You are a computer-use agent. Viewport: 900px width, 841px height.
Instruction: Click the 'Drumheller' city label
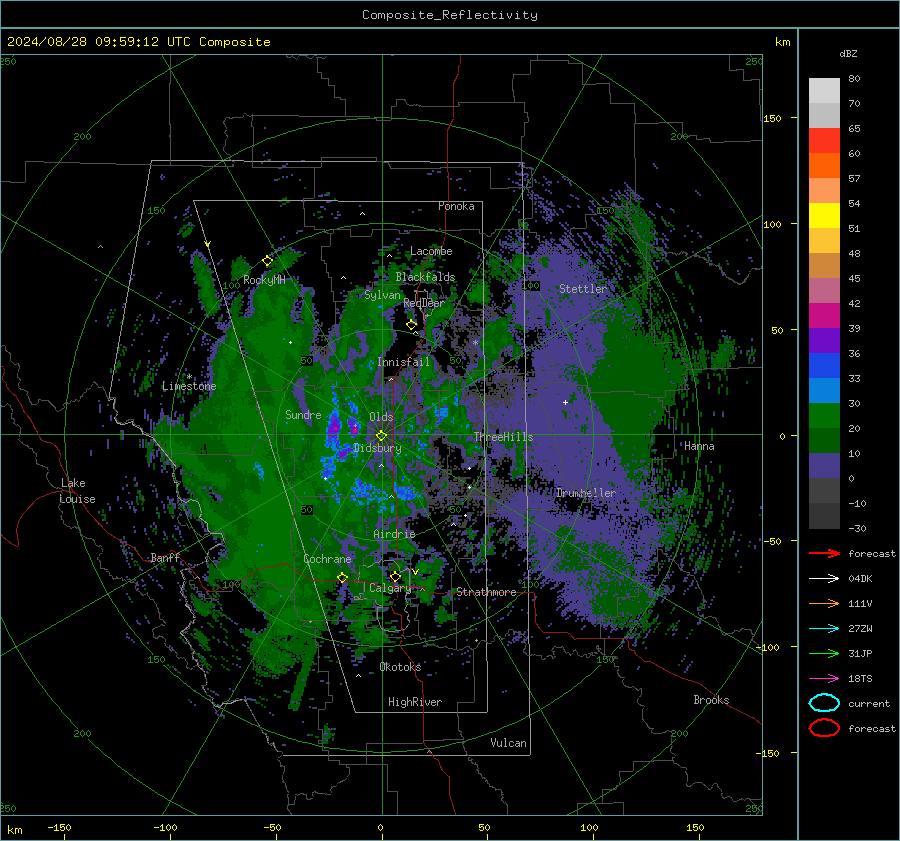click(585, 493)
